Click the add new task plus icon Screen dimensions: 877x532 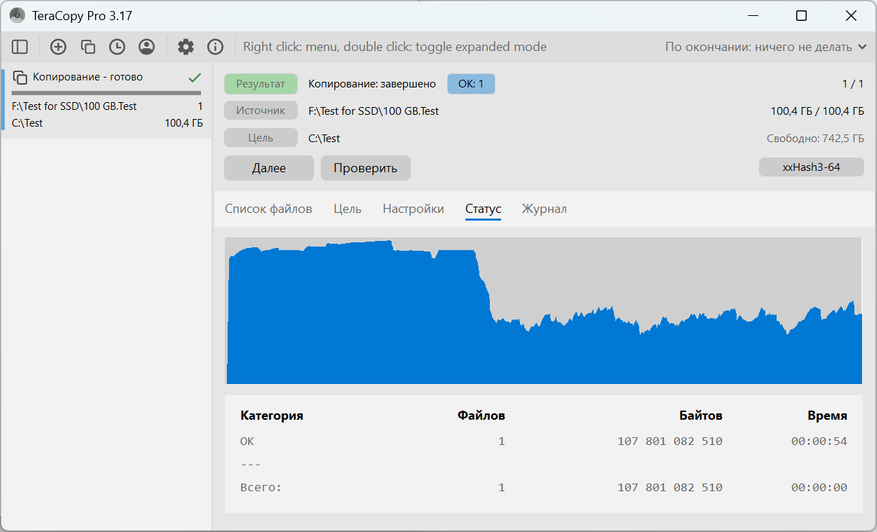[x=58, y=47]
